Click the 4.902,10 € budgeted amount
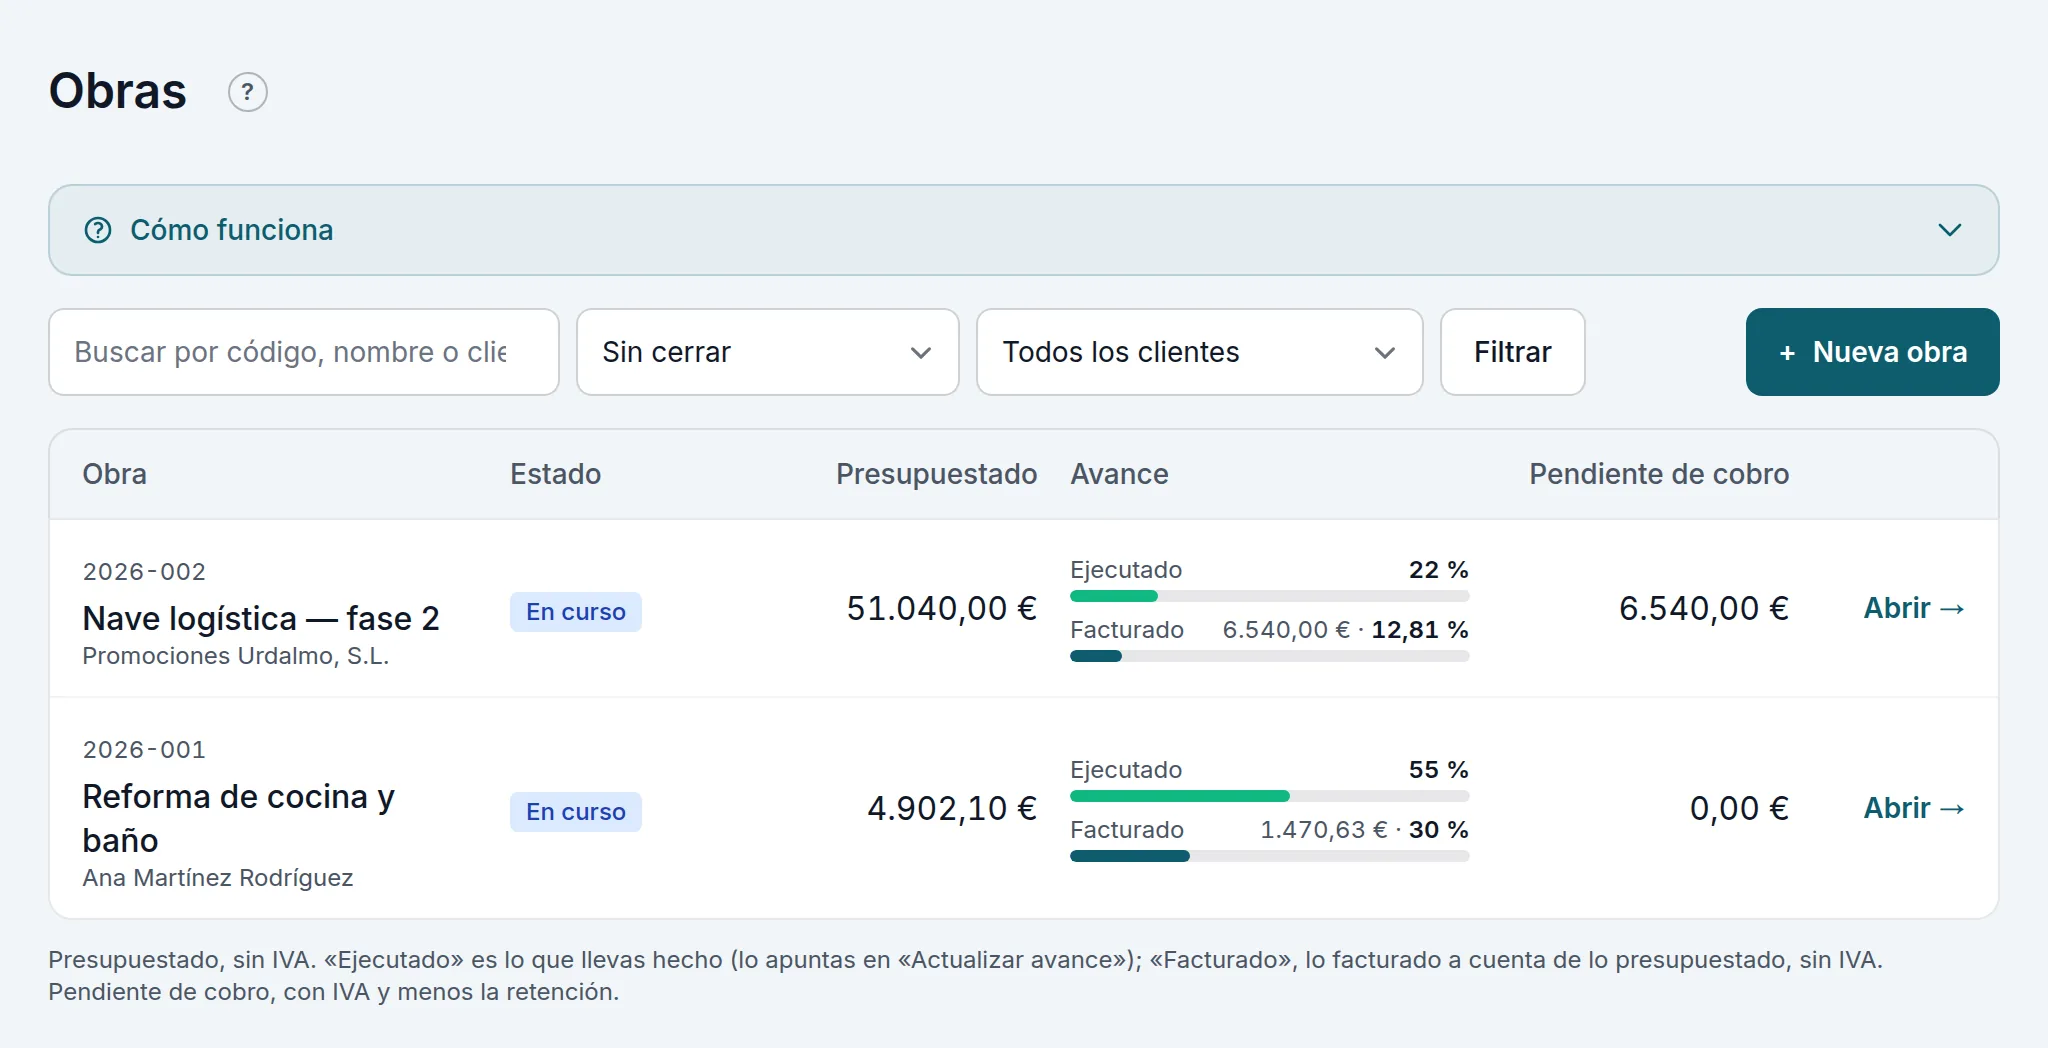Viewport: 2048px width, 1048px height. pyautogui.click(x=951, y=808)
